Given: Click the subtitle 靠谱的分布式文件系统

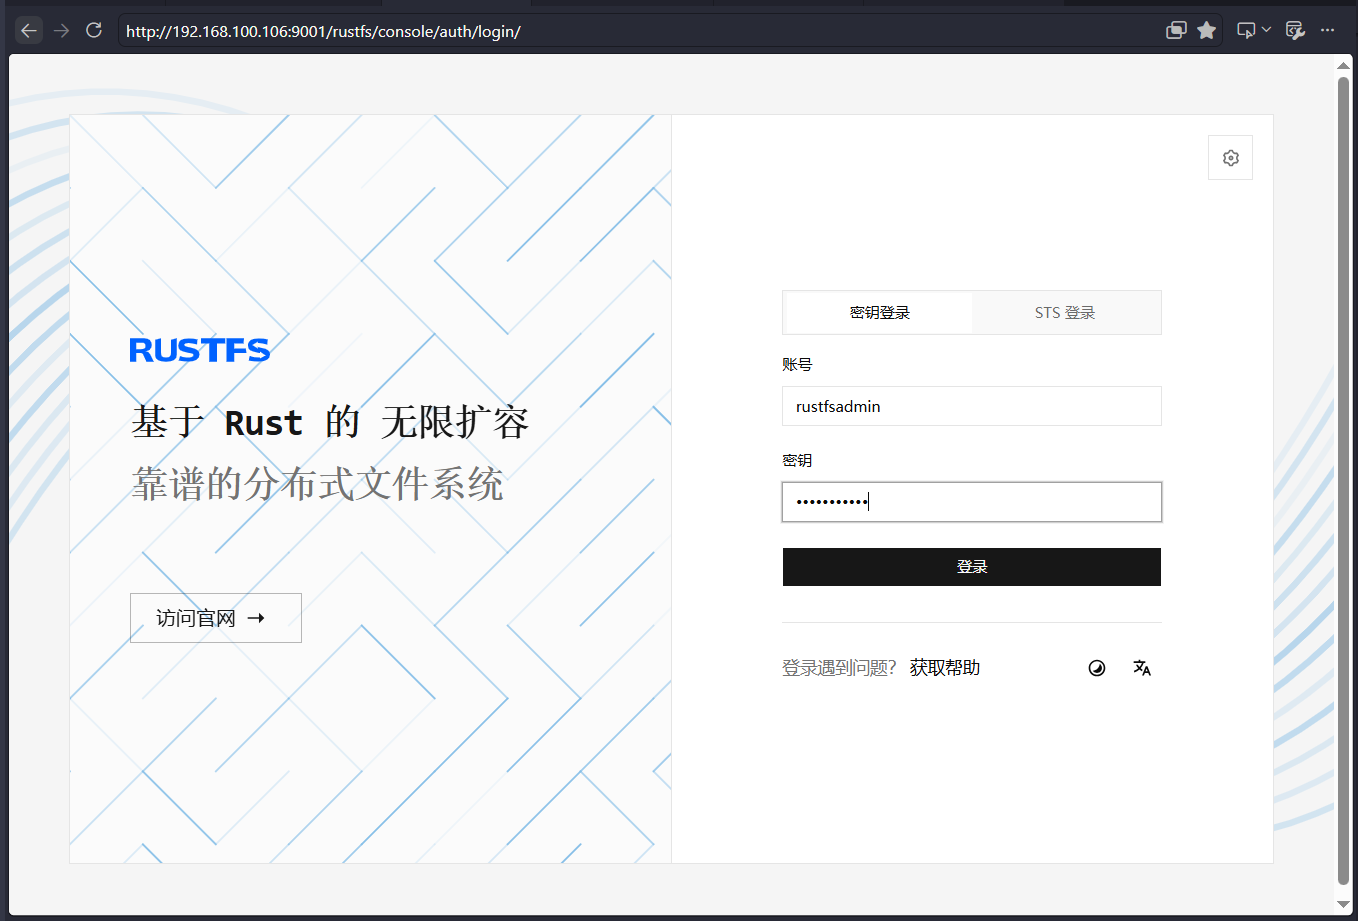Looking at the screenshot, I should click(317, 484).
